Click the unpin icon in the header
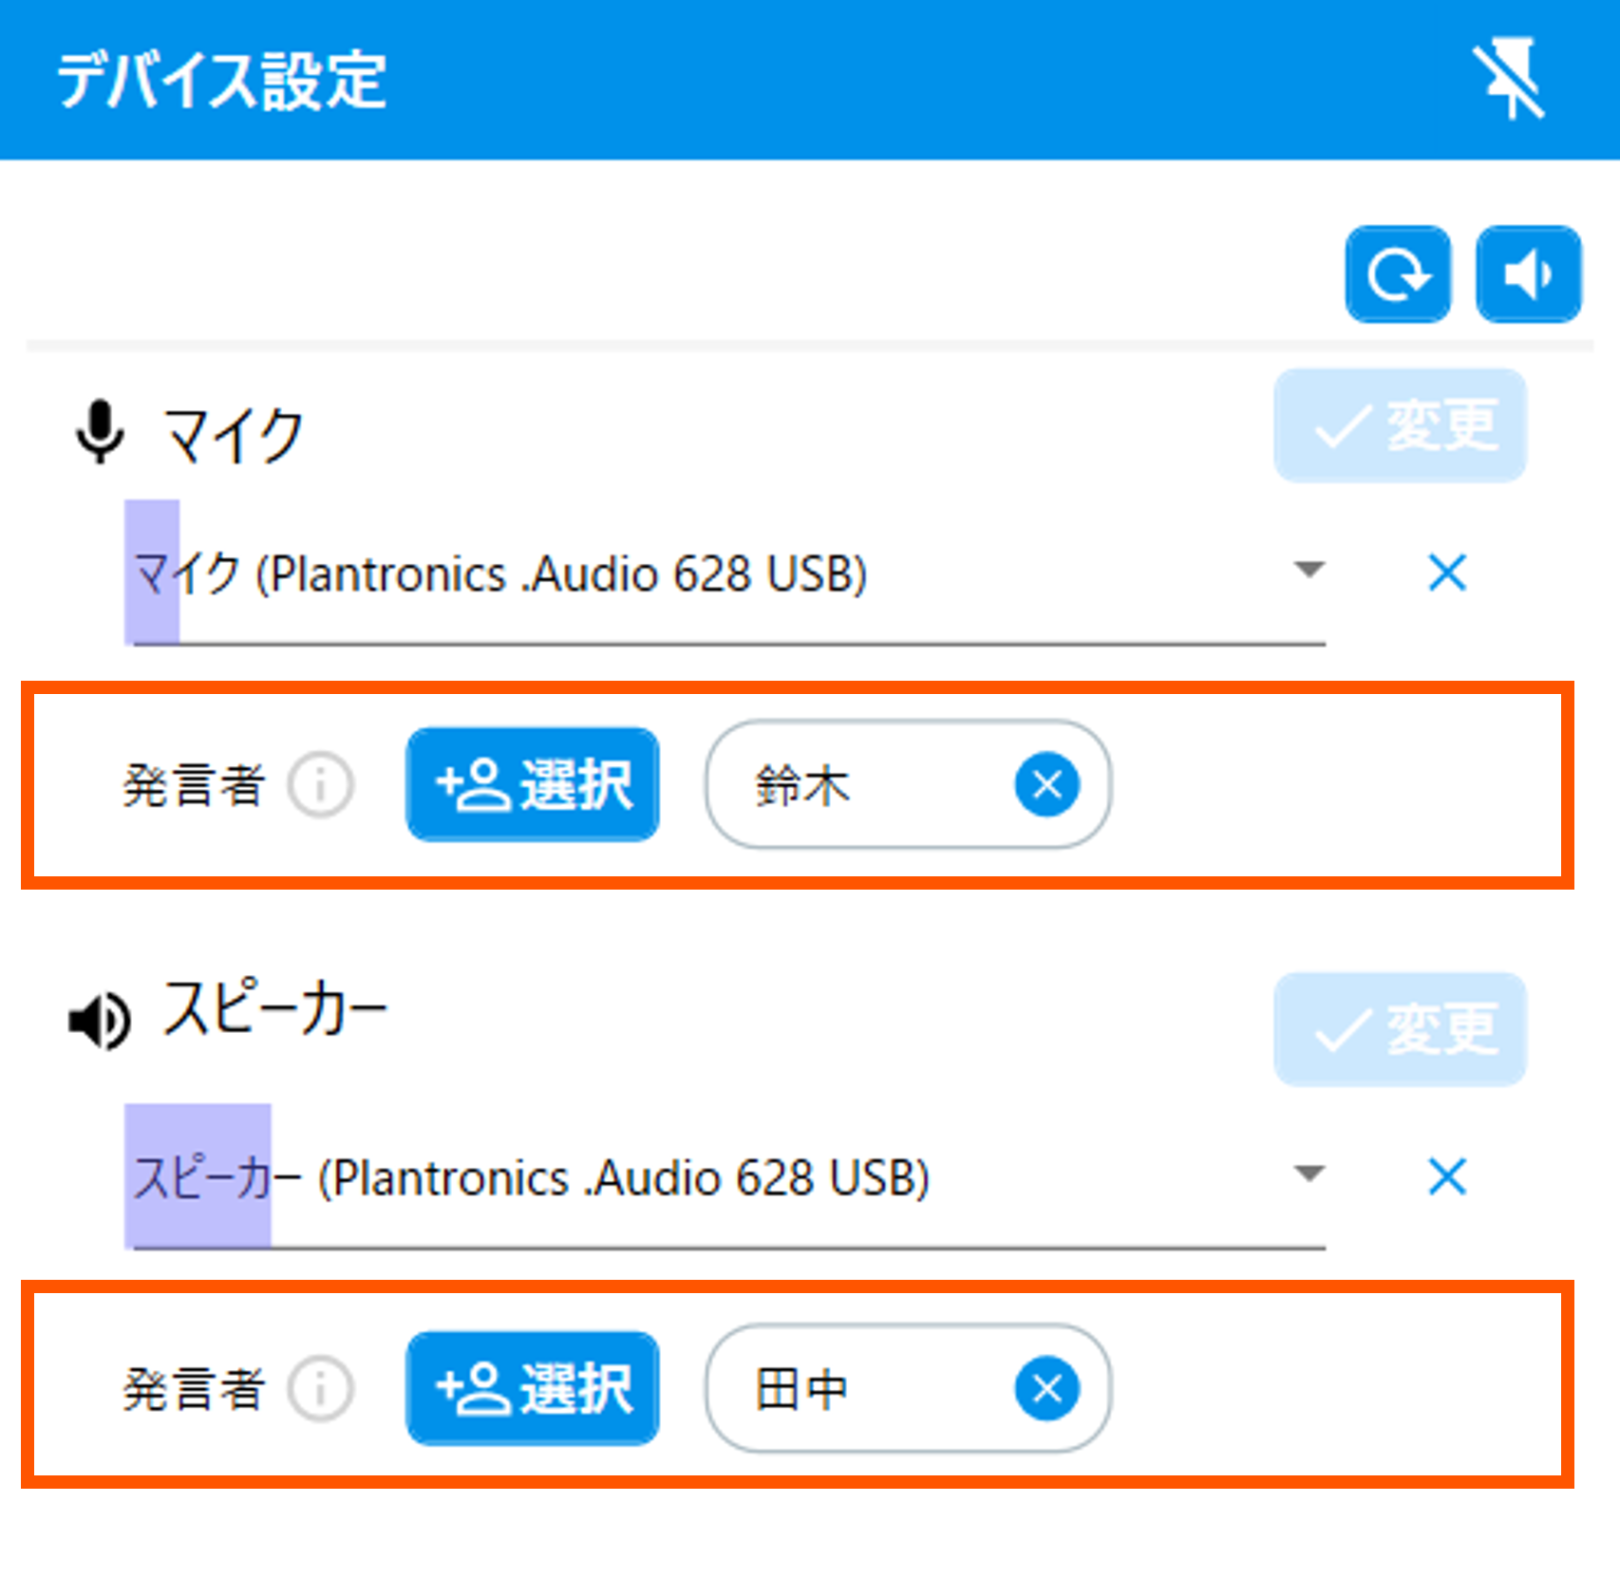Image resolution: width=1620 pixels, height=1577 pixels. coord(1509,79)
